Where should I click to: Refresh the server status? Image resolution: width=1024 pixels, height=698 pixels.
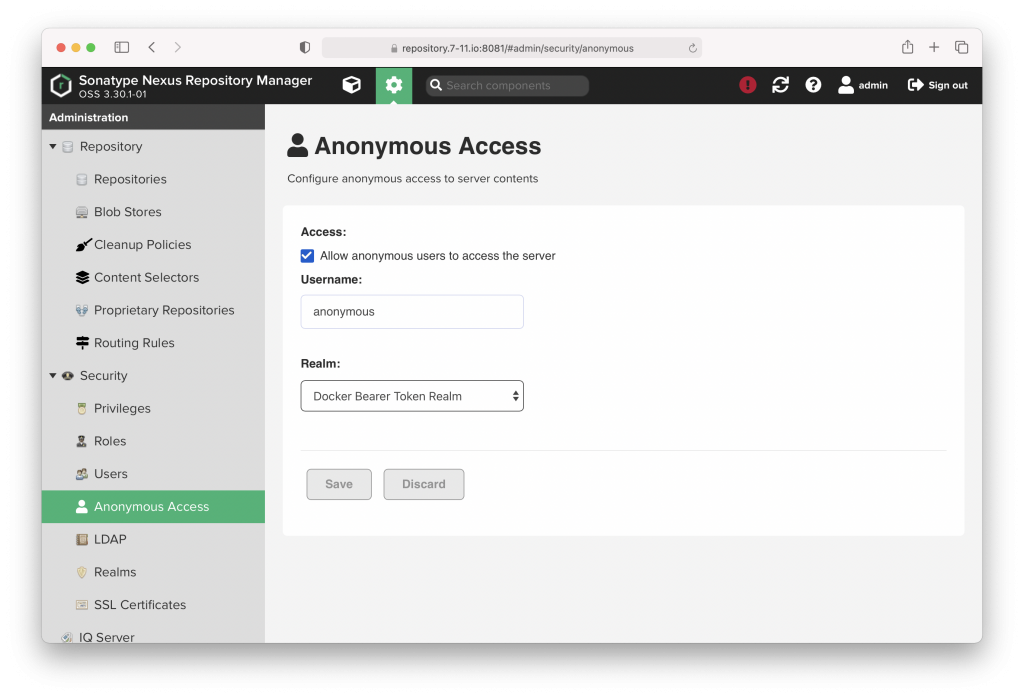780,85
